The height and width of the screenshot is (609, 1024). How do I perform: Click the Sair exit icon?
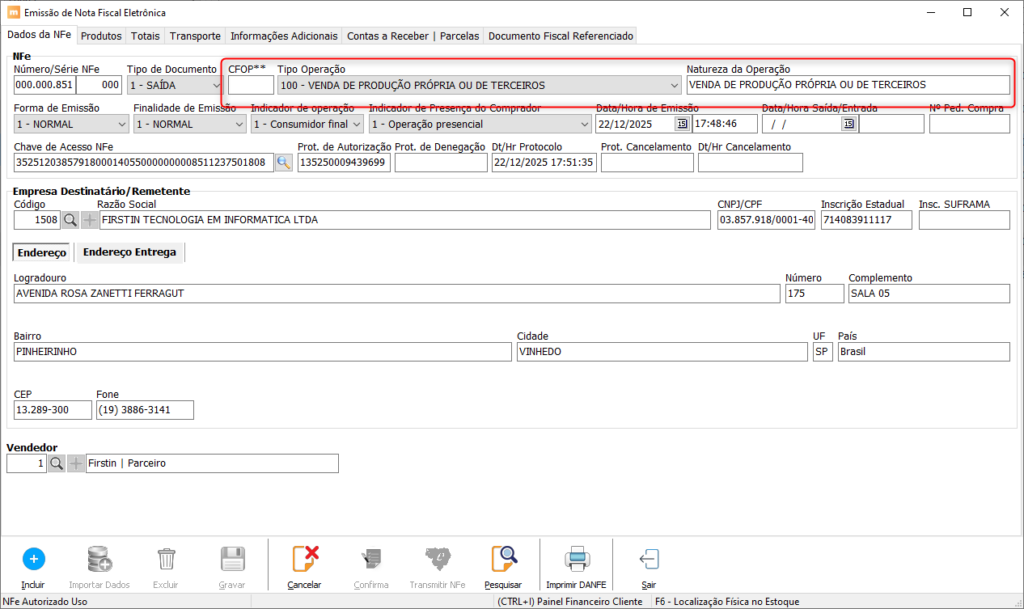(x=649, y=559)
